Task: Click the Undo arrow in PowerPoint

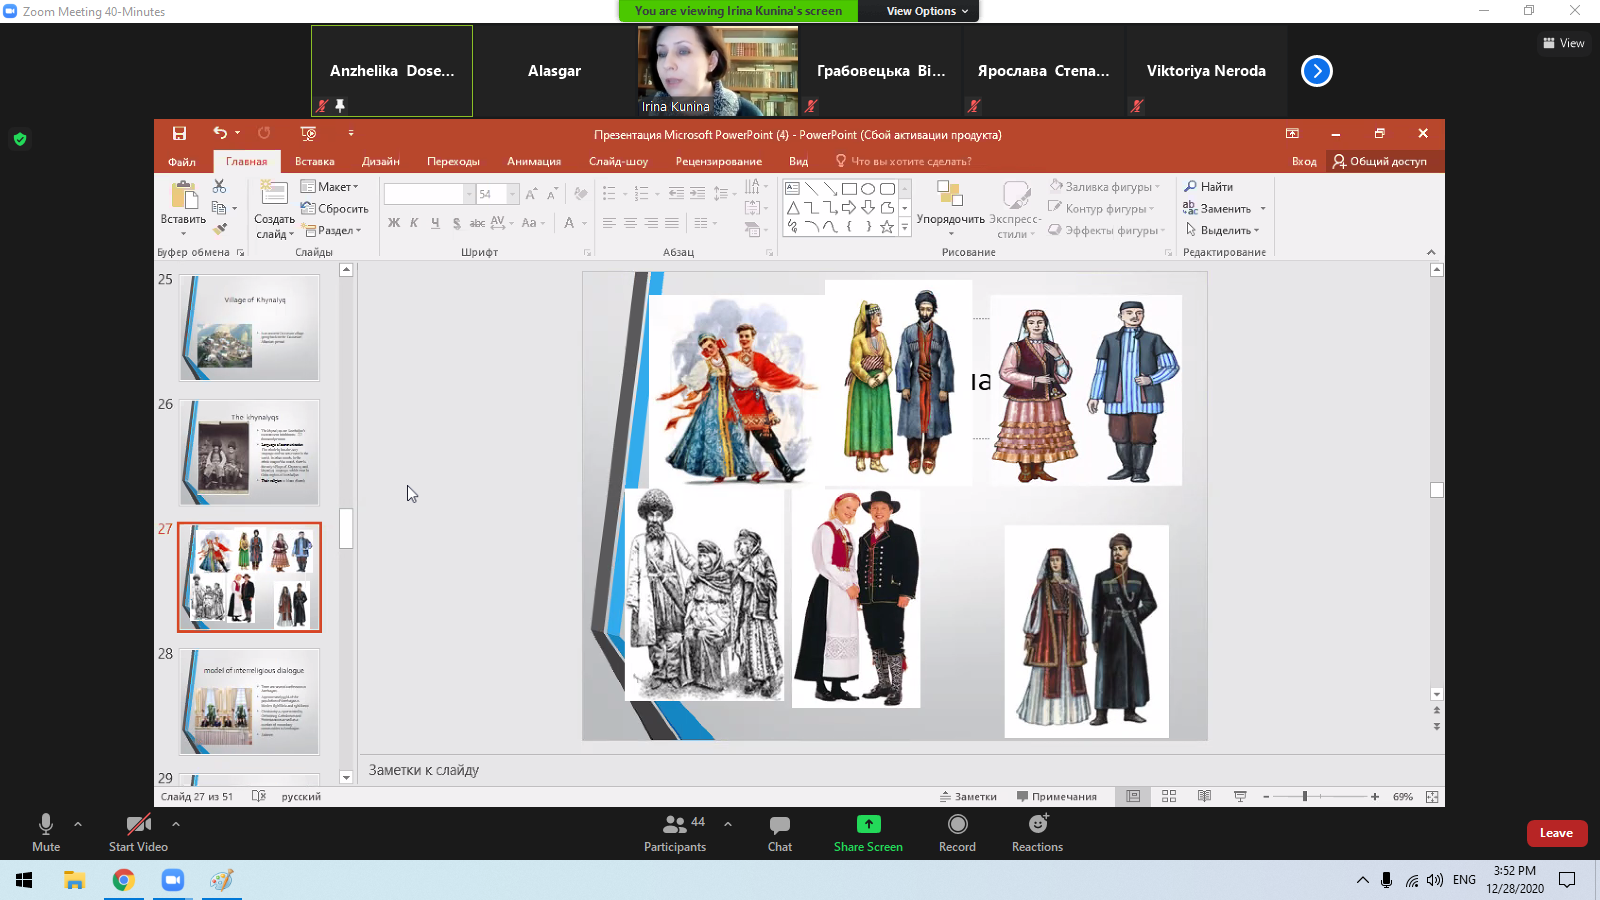Action: [x=219, y=133]
